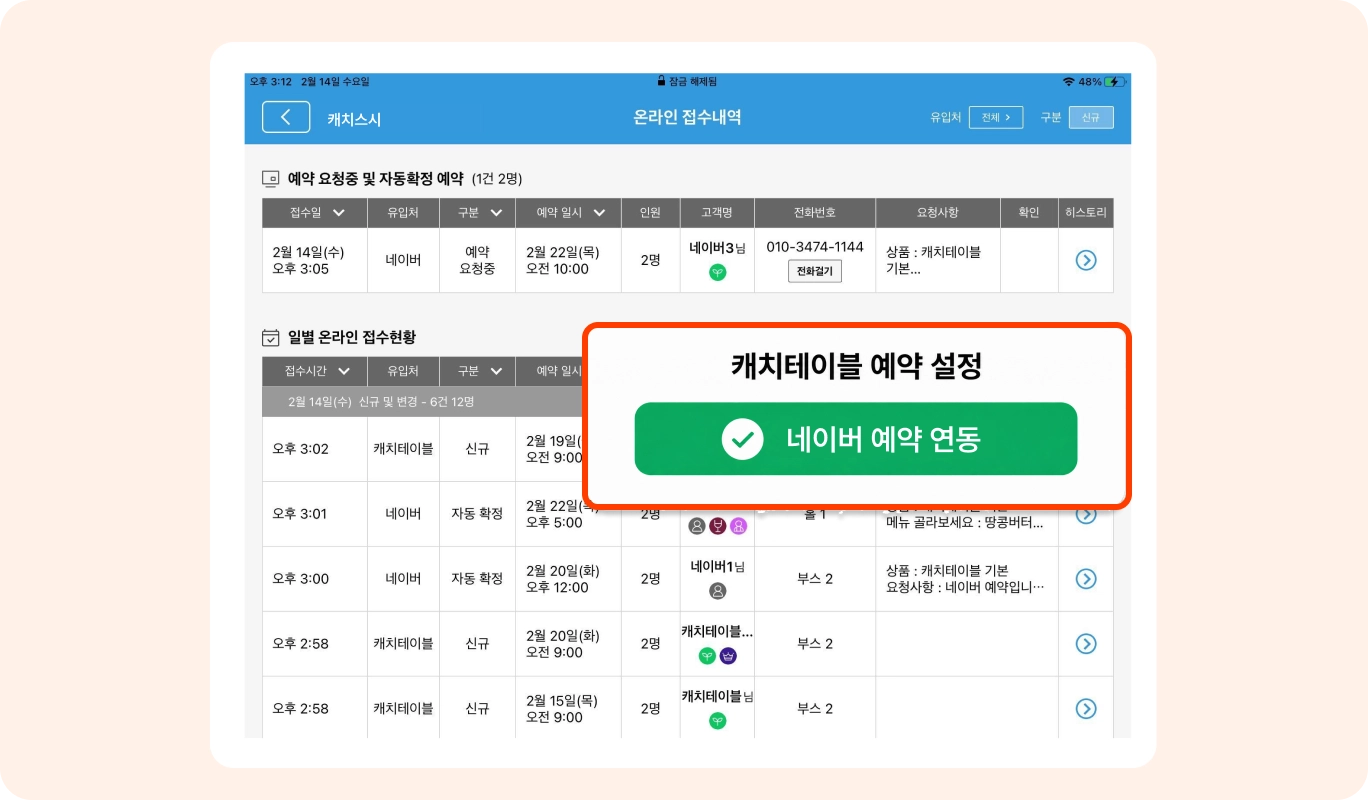Open the 유입처 전체 selector
The width and height of the screenshot is (1368, 800).
(x=995, y=117)
